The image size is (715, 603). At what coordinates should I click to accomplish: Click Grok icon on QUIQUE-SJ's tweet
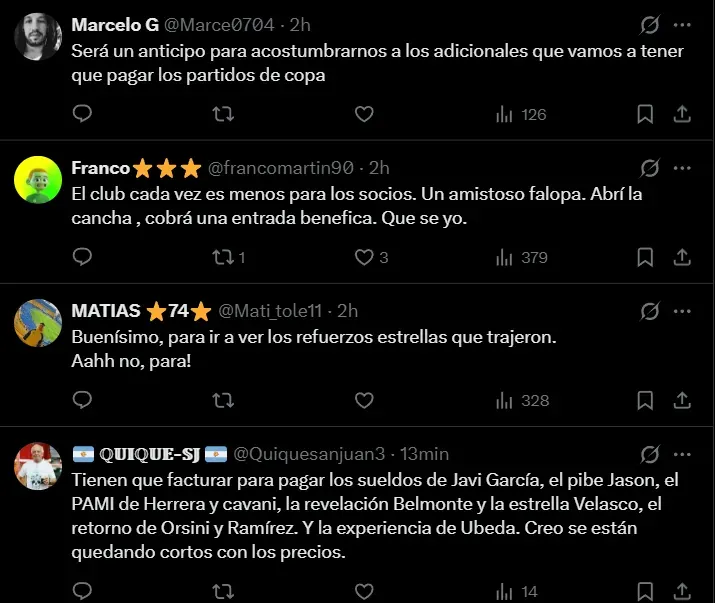pyautogui.click(x=649, y=454)
